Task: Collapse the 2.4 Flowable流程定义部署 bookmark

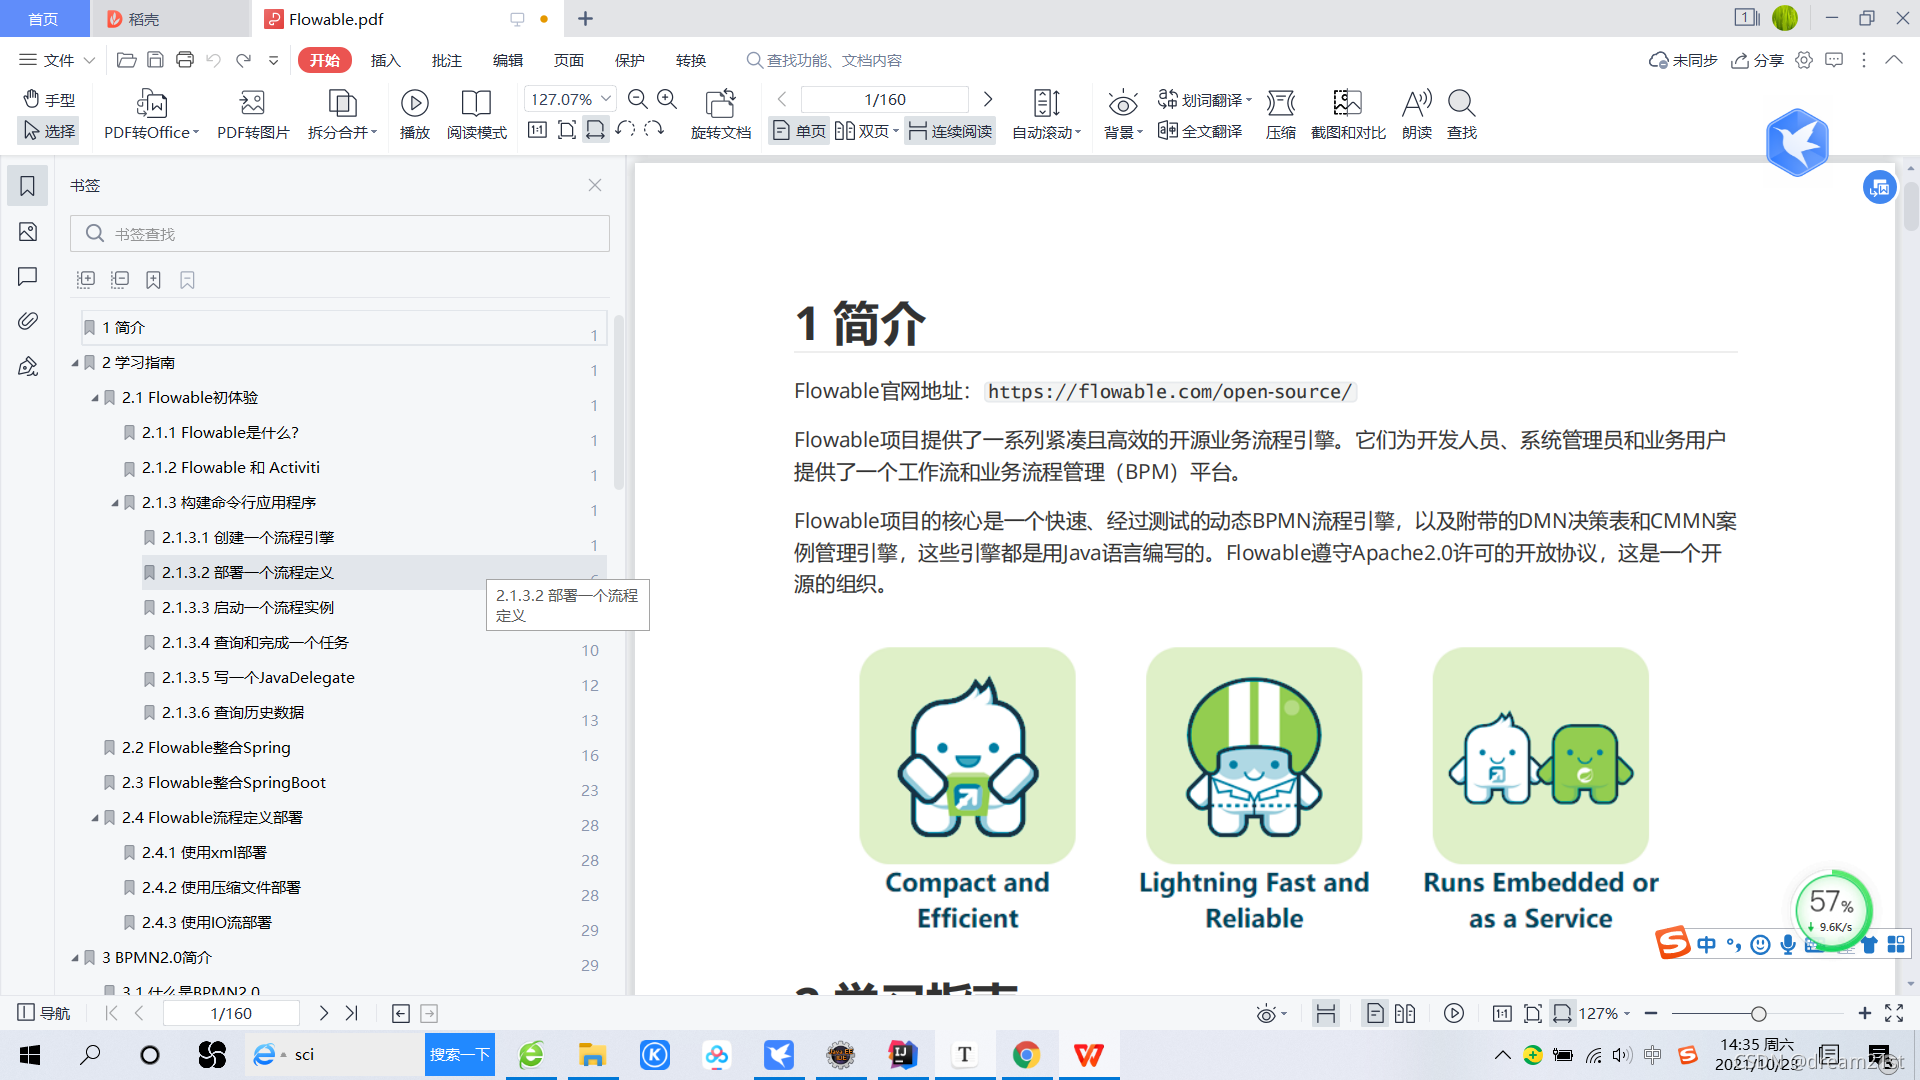Action: (x=95, y=818)
